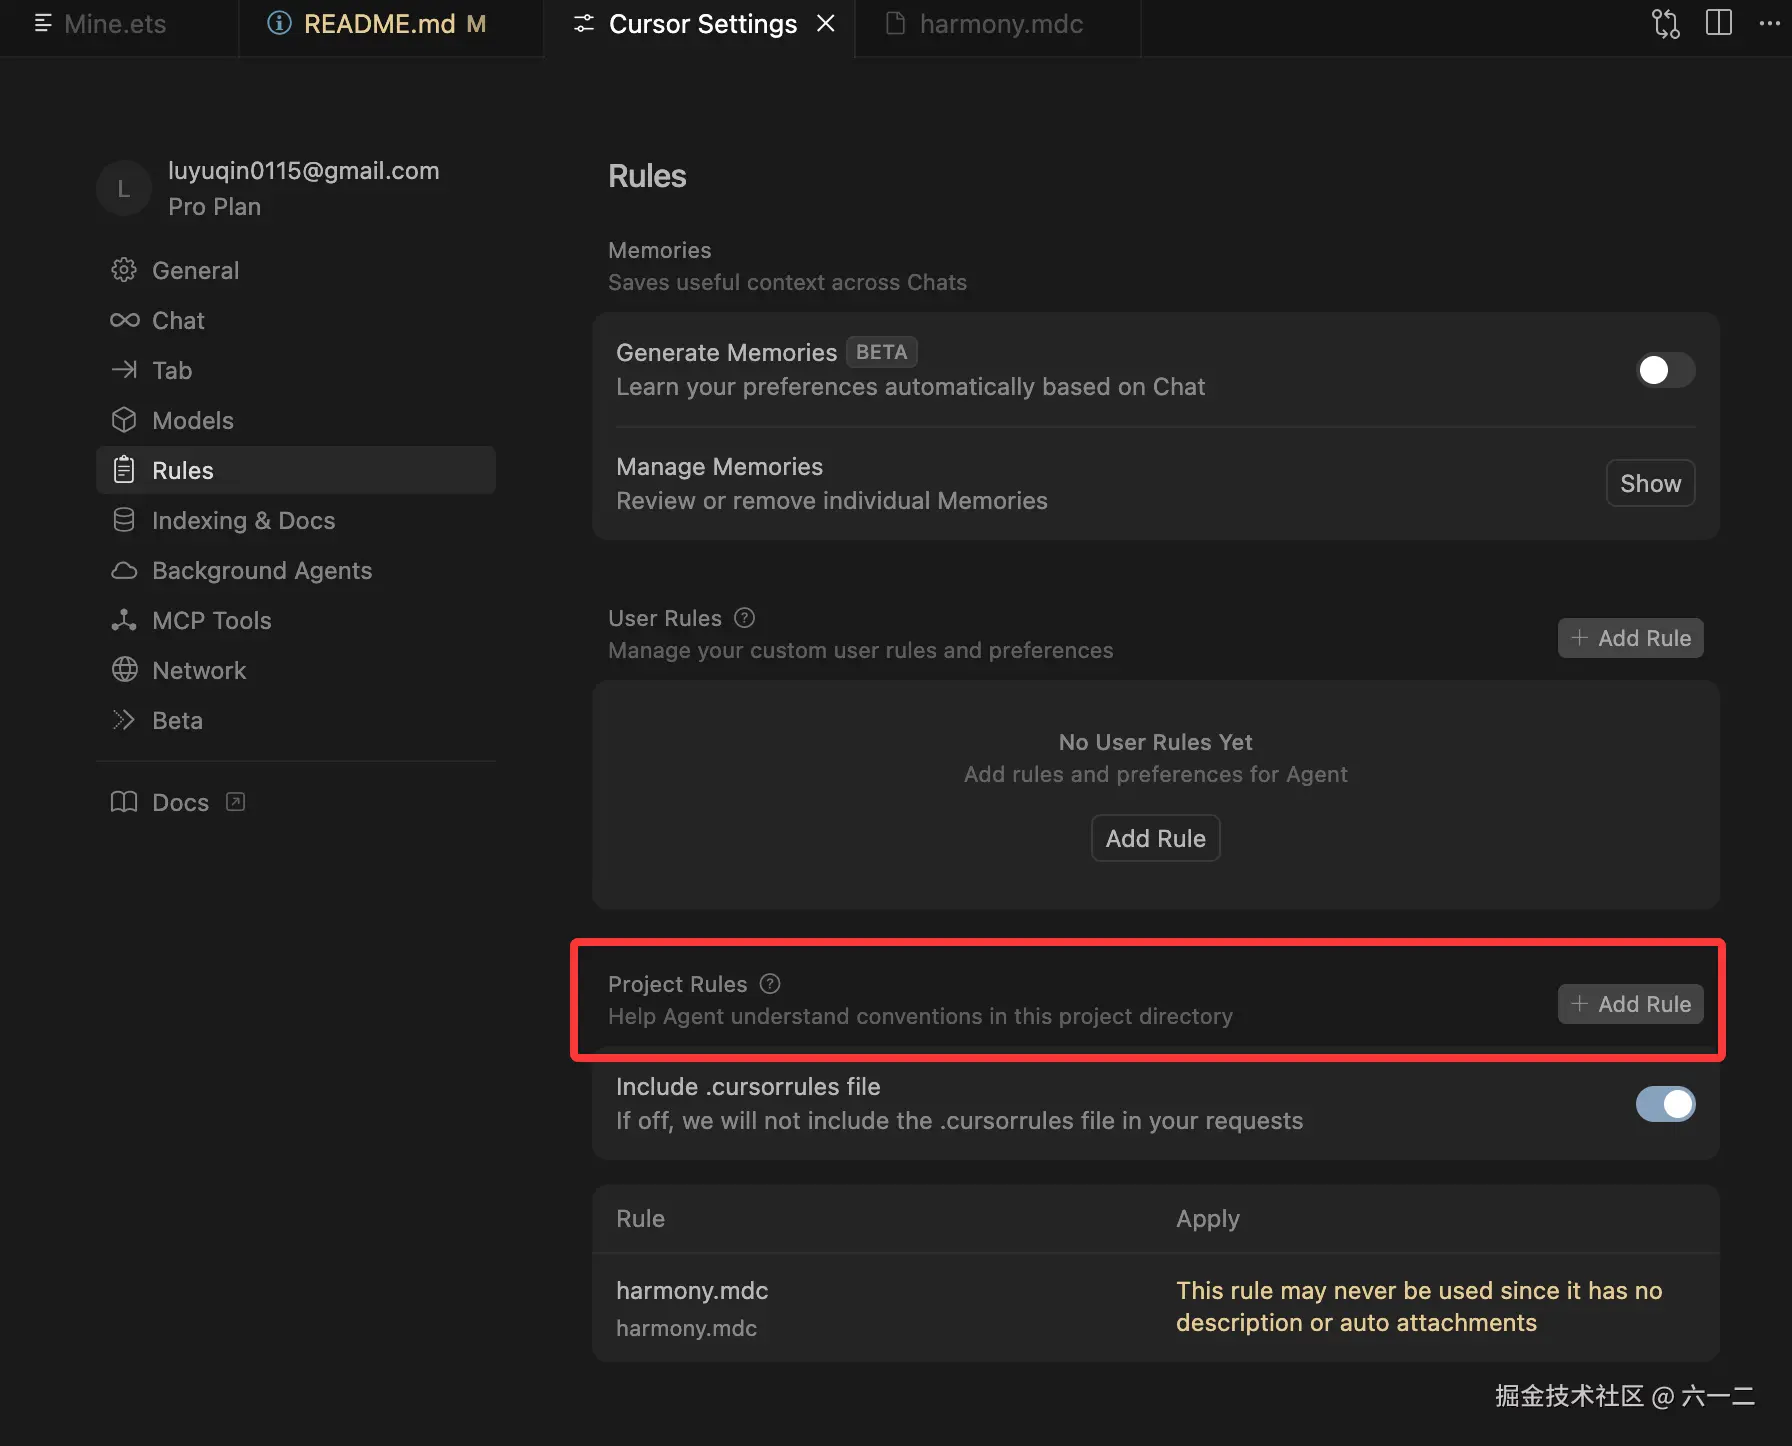
Task: Open the source control compare icon
Action: tap(1665, 23)
